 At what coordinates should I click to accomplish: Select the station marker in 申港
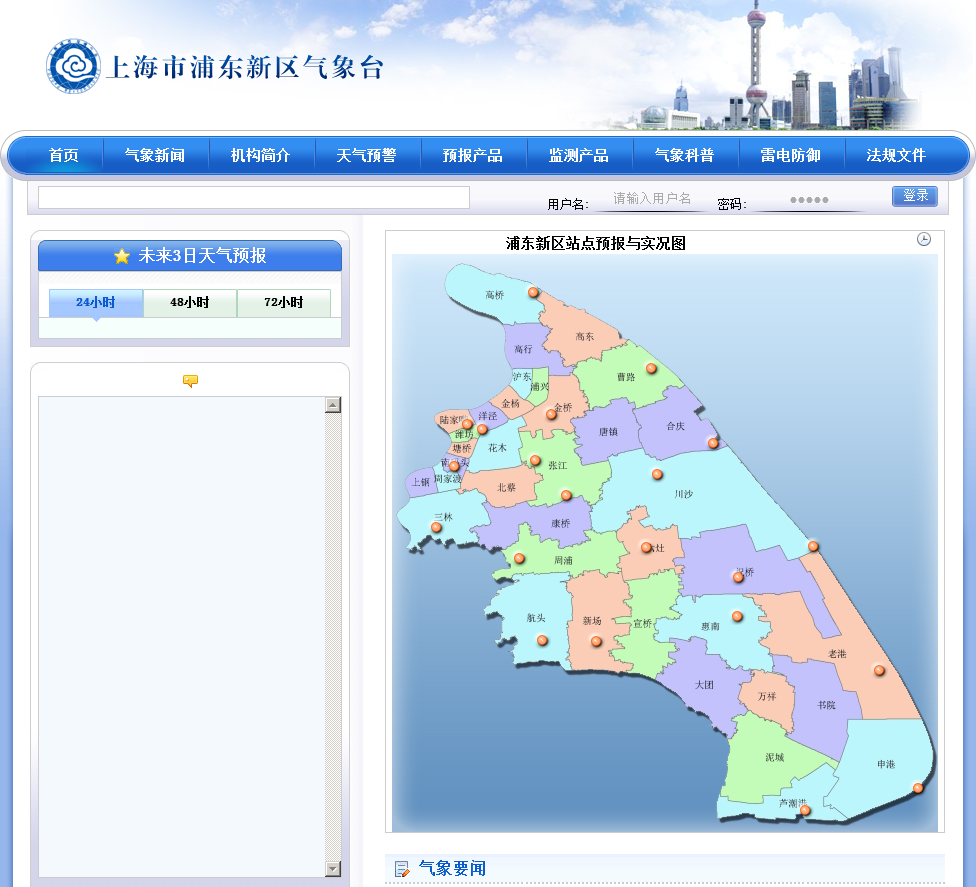(x=917, y=788)
